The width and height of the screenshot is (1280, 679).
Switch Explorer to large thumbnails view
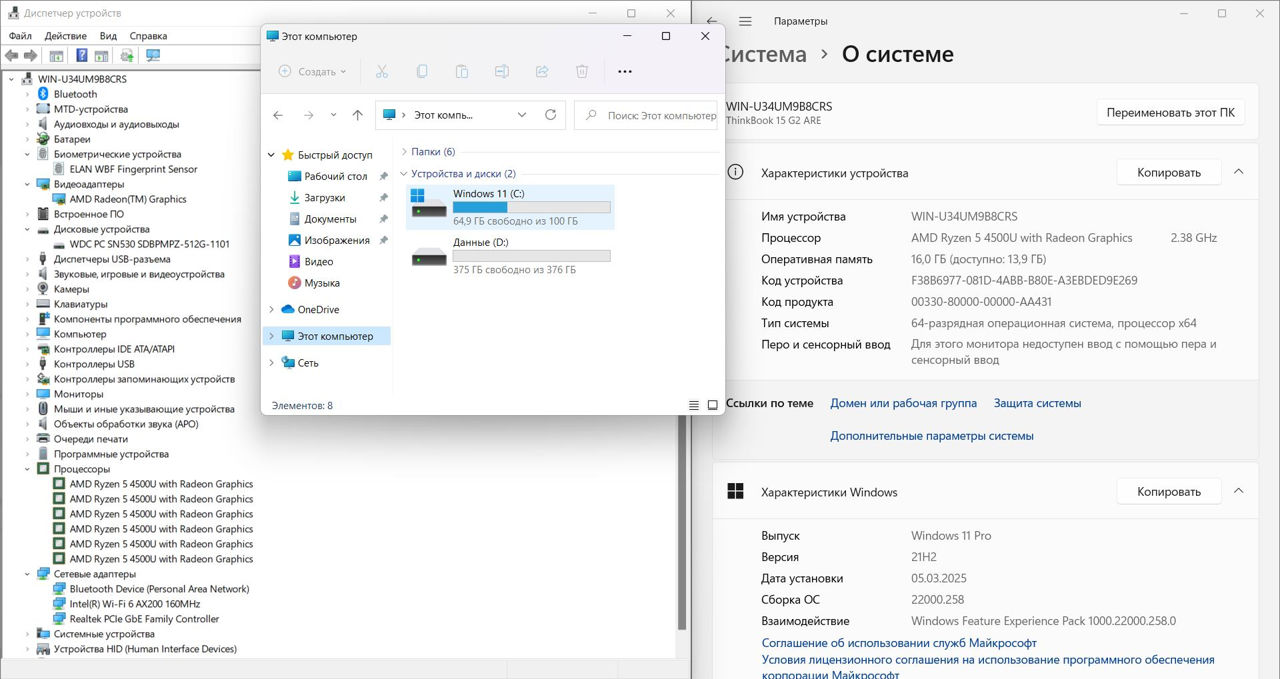point(713,405)
